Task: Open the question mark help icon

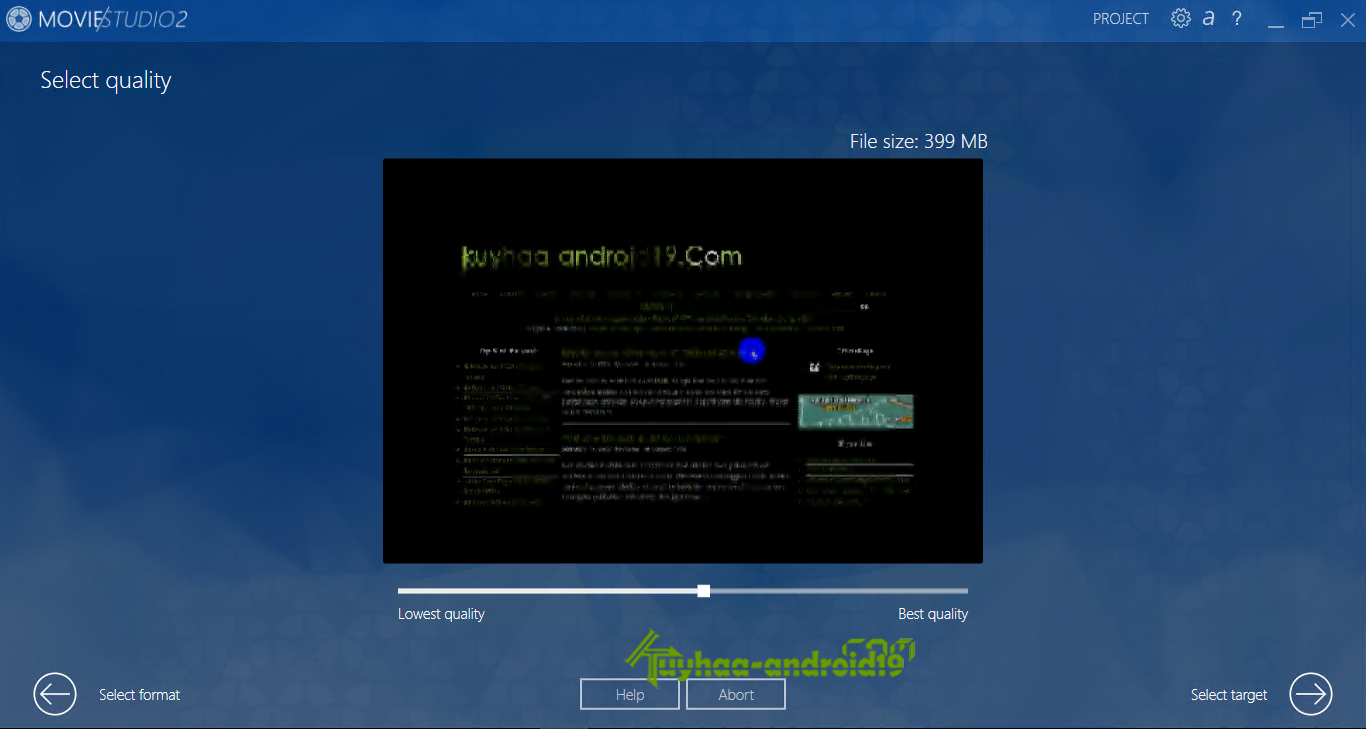Action: 1237,18
